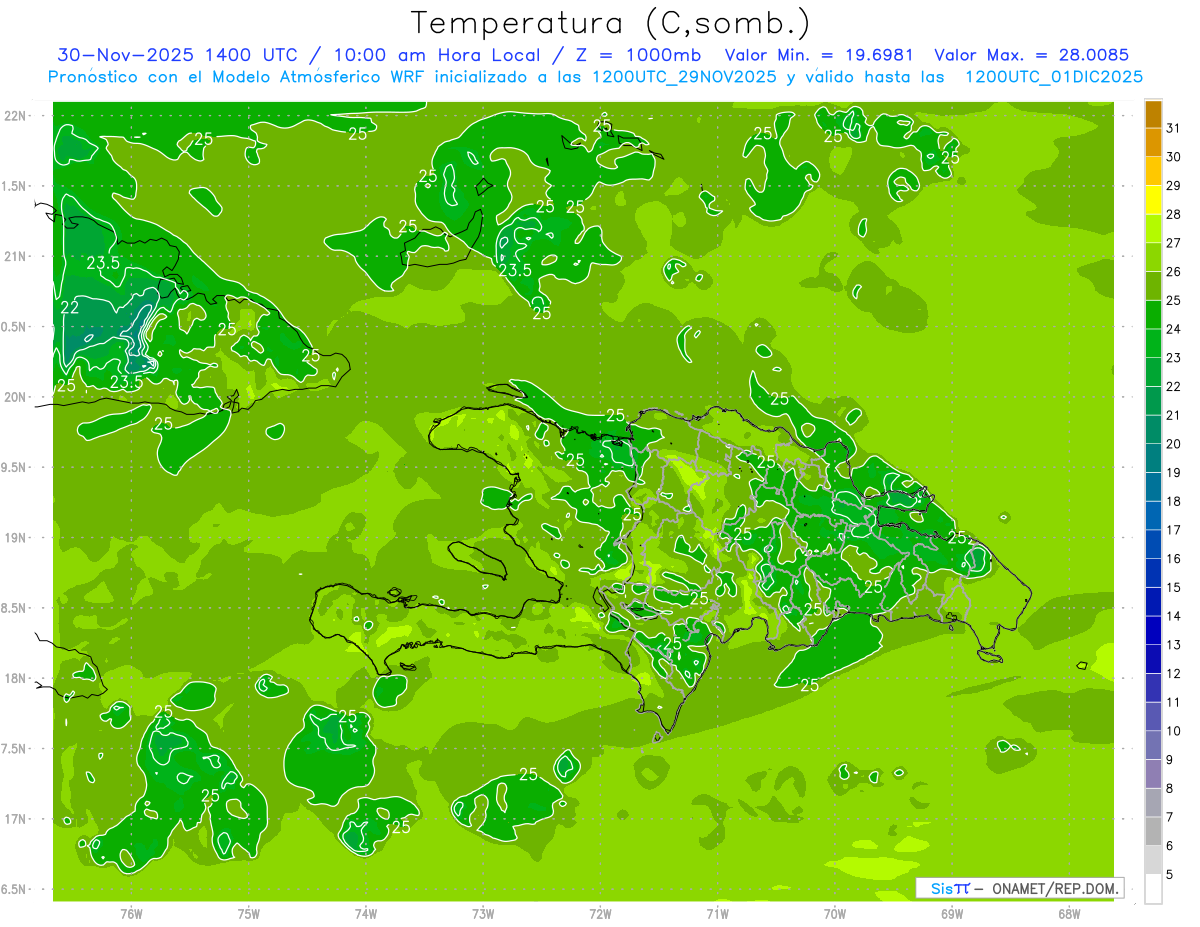Click the 69W longitude axis label

(952, 914)
